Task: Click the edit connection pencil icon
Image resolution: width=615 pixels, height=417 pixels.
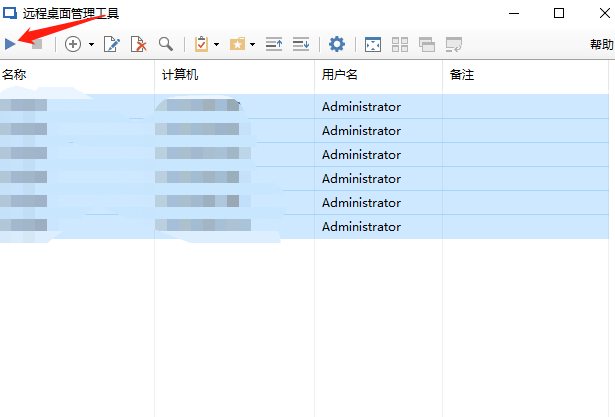Action: [112, 44]
